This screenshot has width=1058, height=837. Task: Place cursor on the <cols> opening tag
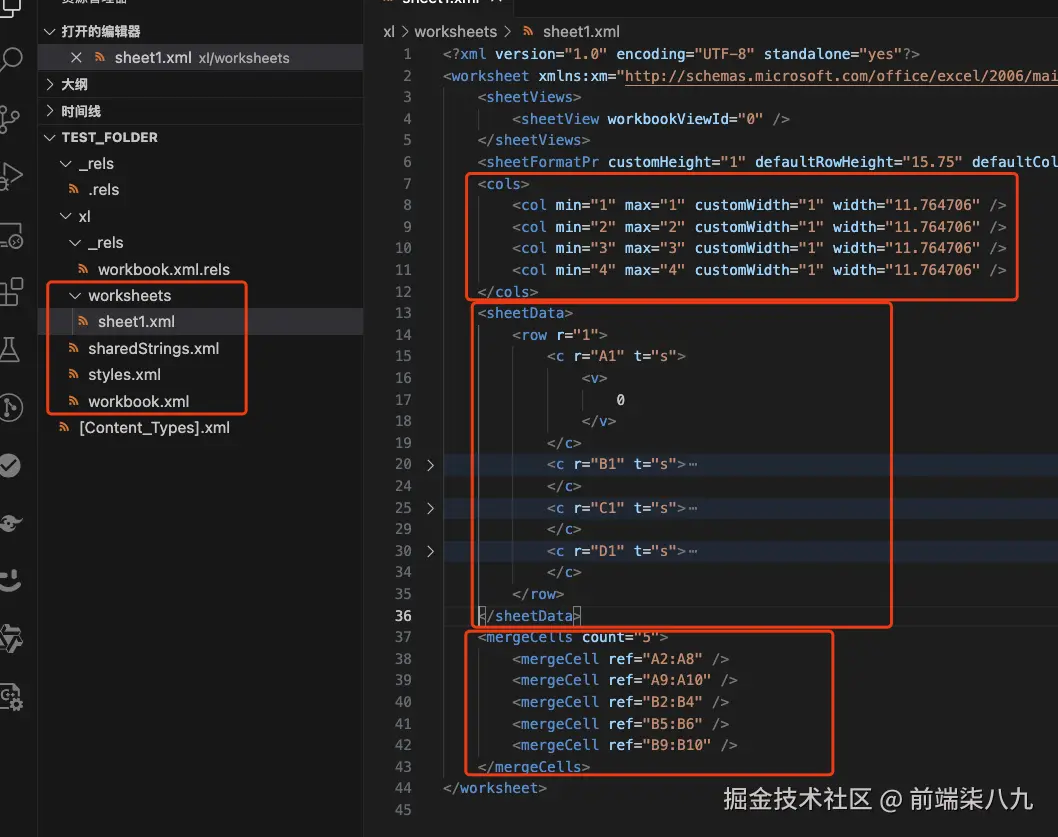tap(503, 184)
